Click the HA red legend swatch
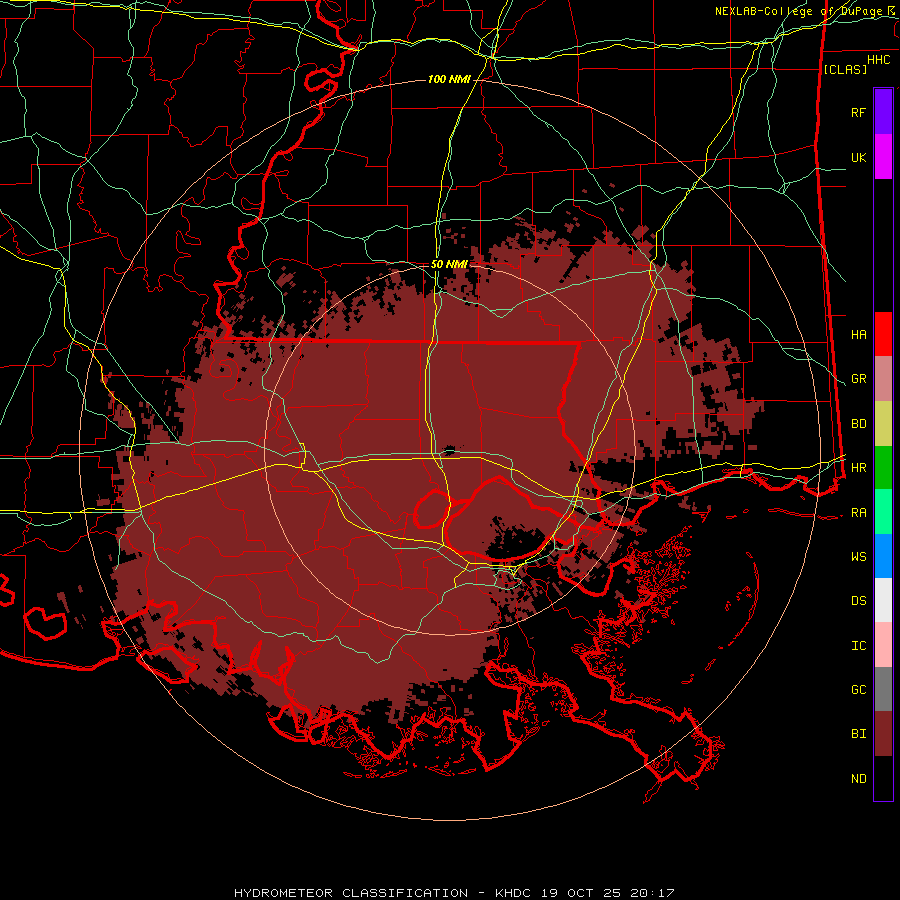900x900 pixels. pos(883,334)
